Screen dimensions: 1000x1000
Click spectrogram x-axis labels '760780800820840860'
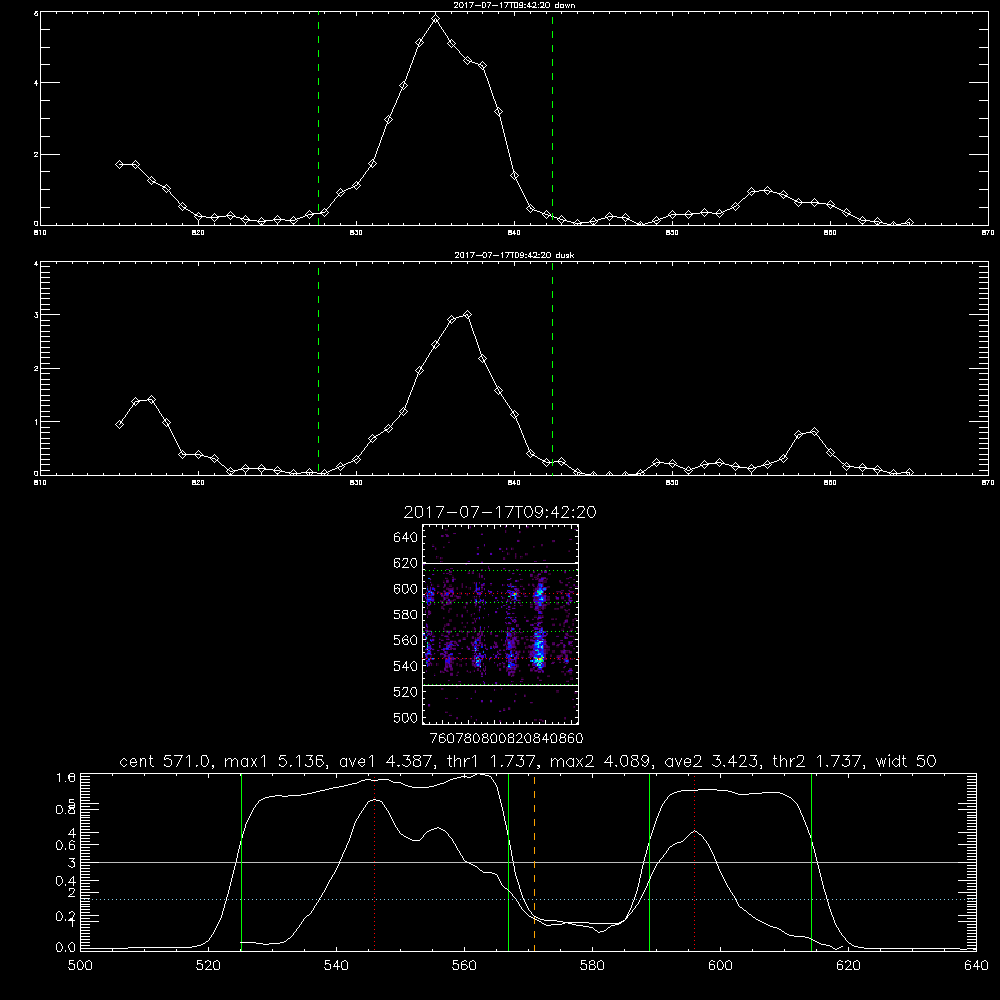pos(506,739)
